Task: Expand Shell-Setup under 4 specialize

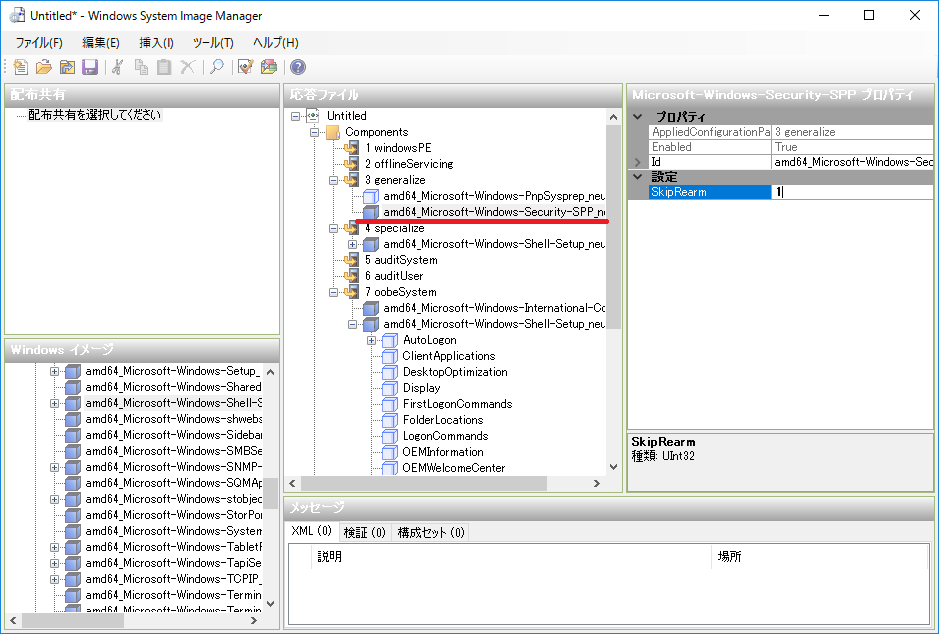Action: tap(352, 244)
